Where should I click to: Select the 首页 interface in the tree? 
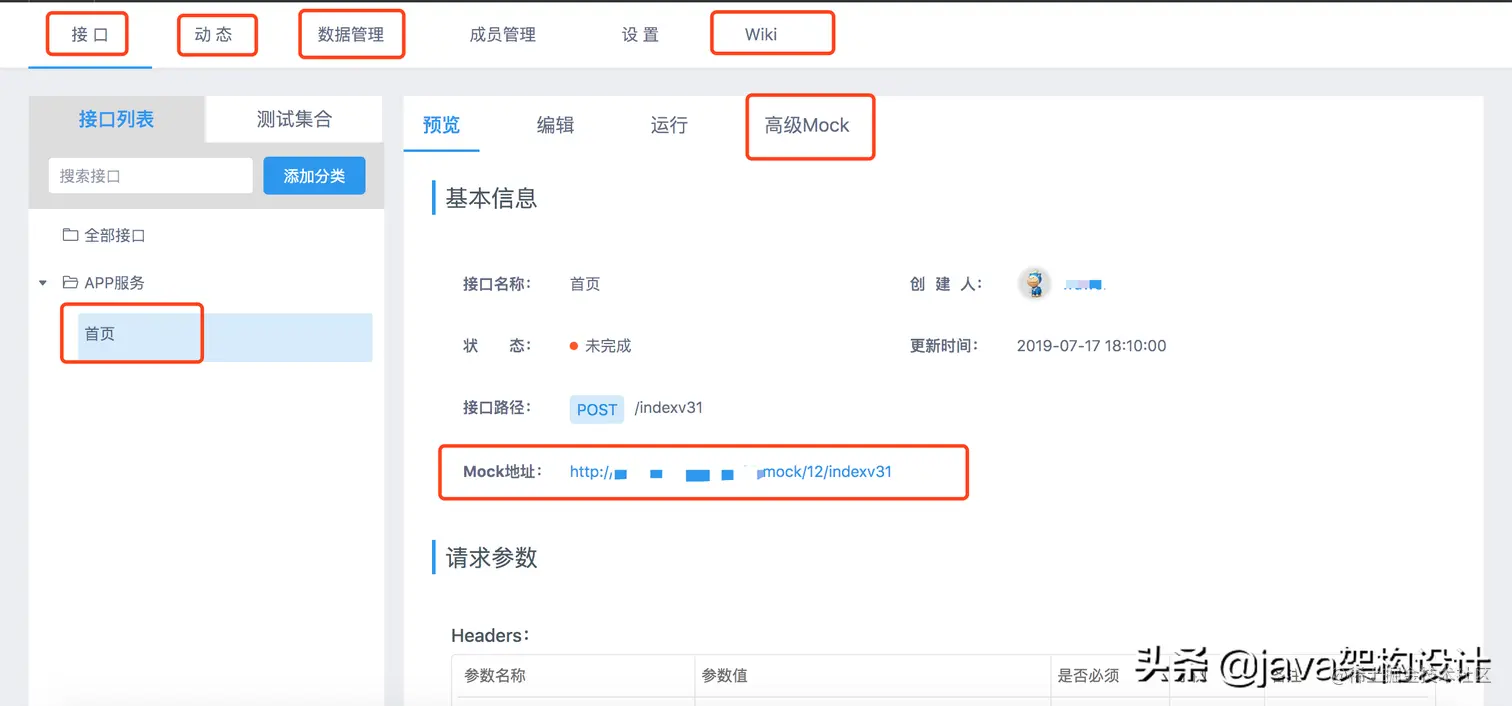(100, 333)
